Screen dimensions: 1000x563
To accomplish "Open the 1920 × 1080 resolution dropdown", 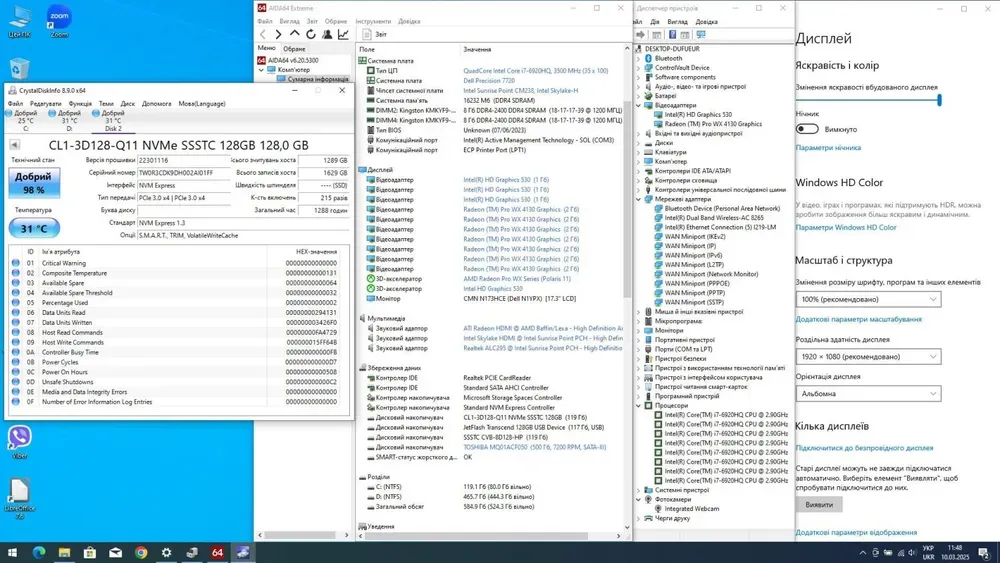I will 868,357.
